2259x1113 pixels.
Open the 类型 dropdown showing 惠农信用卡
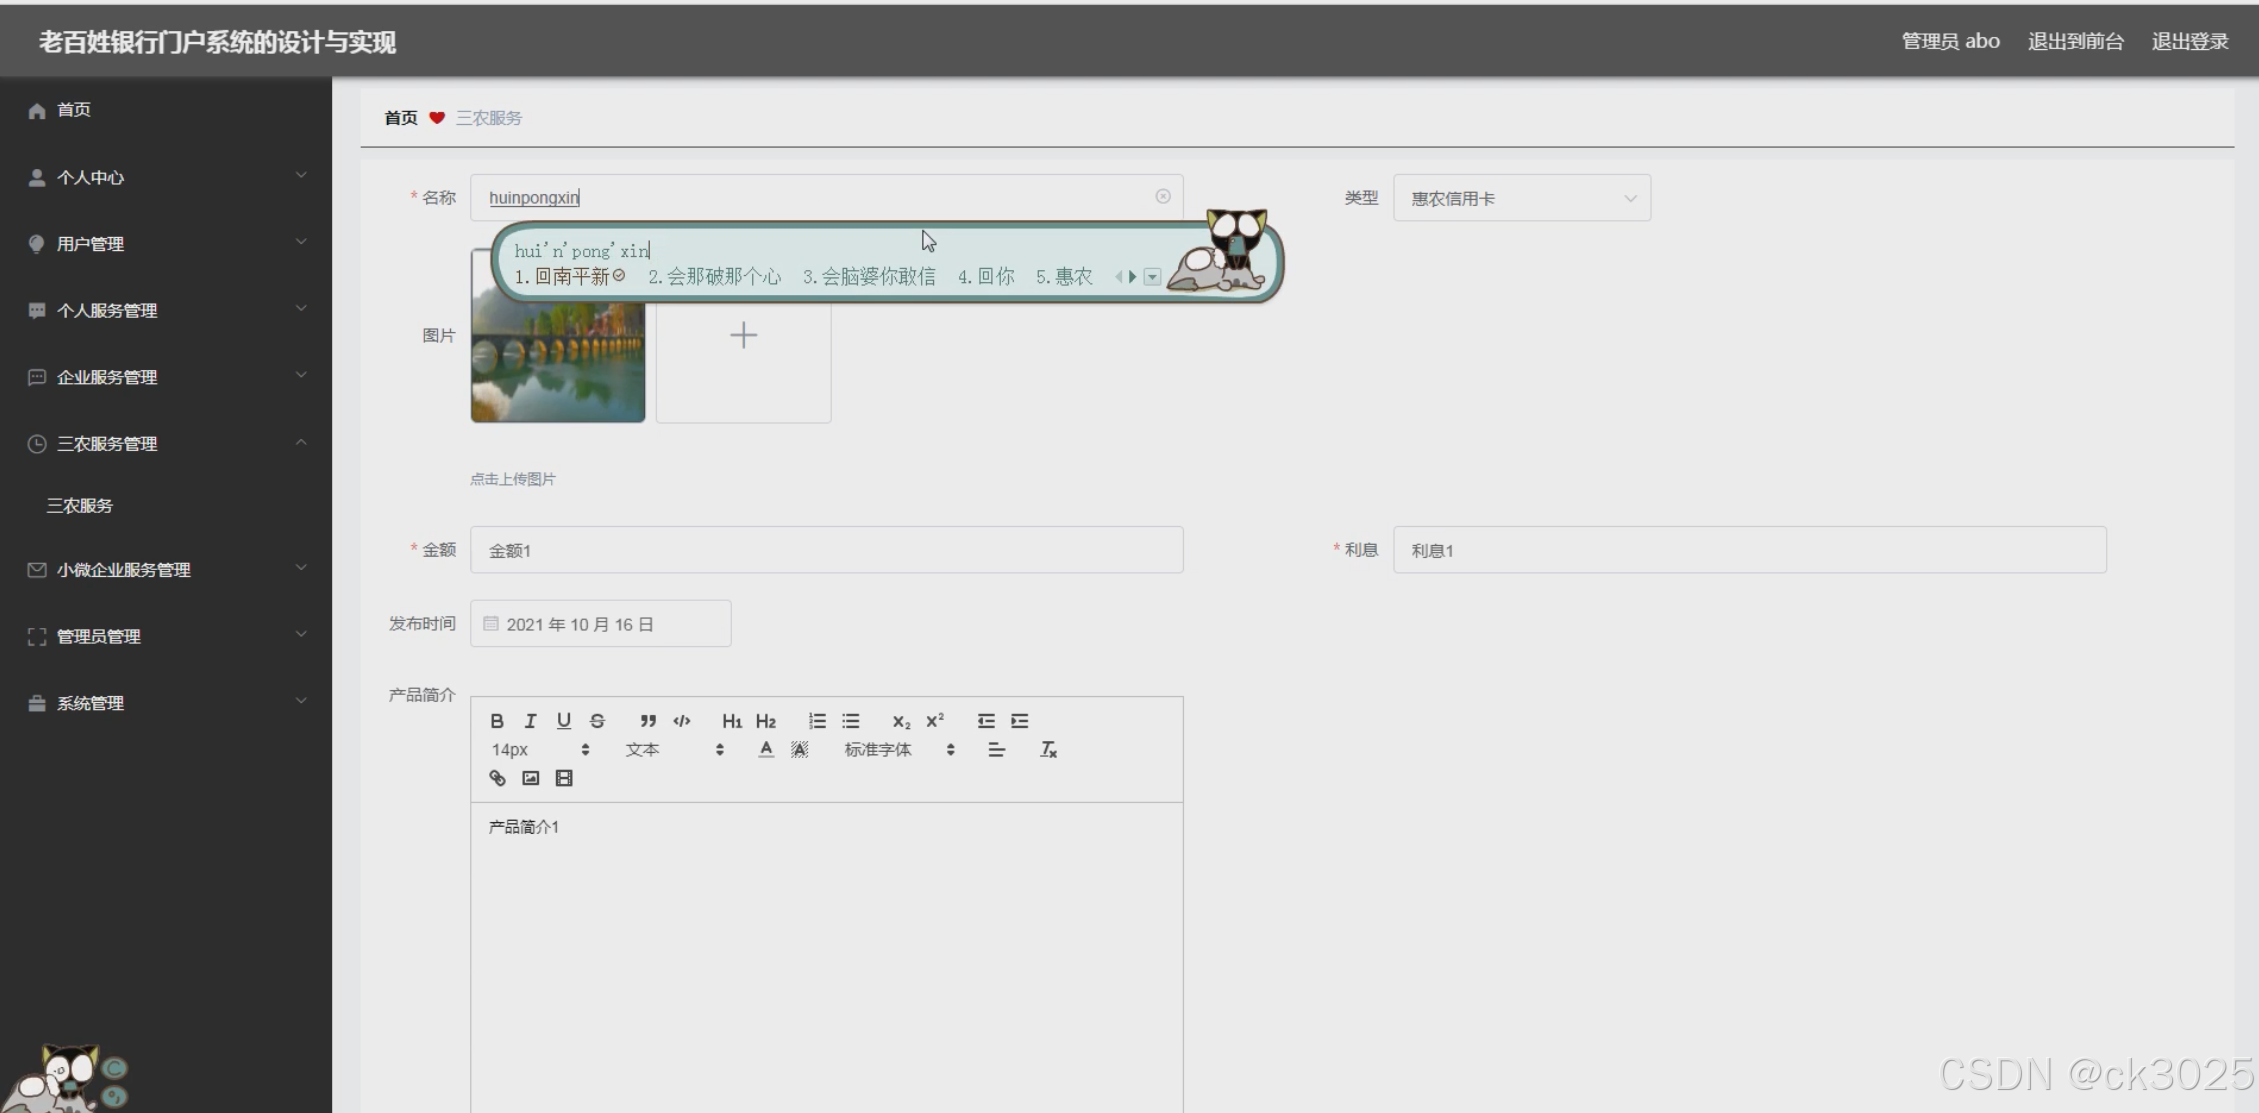click(x=1521, y=198)
